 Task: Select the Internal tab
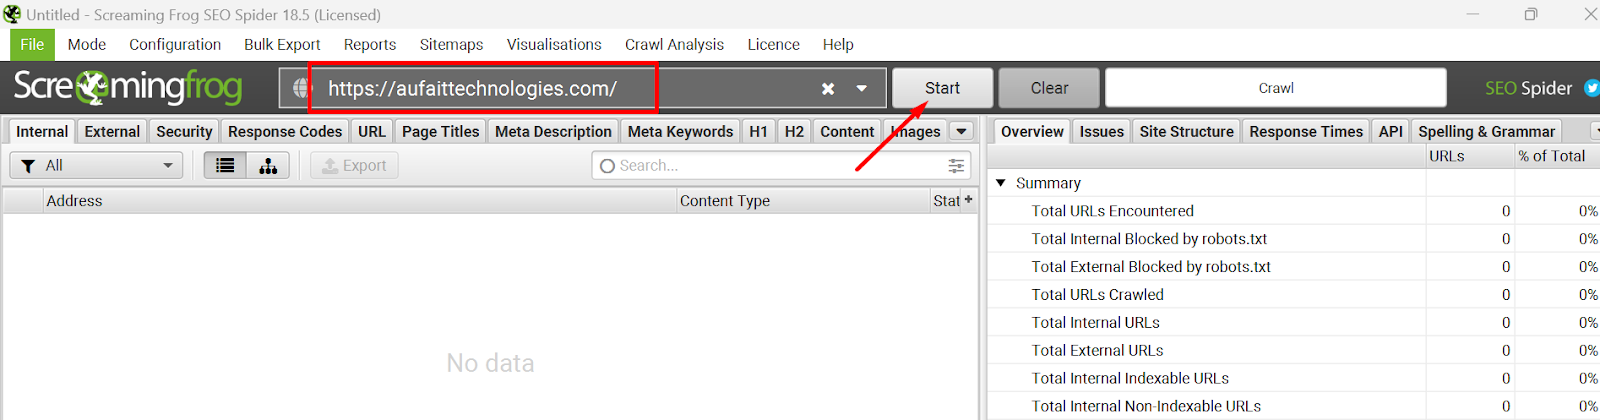tap(42, 131)
